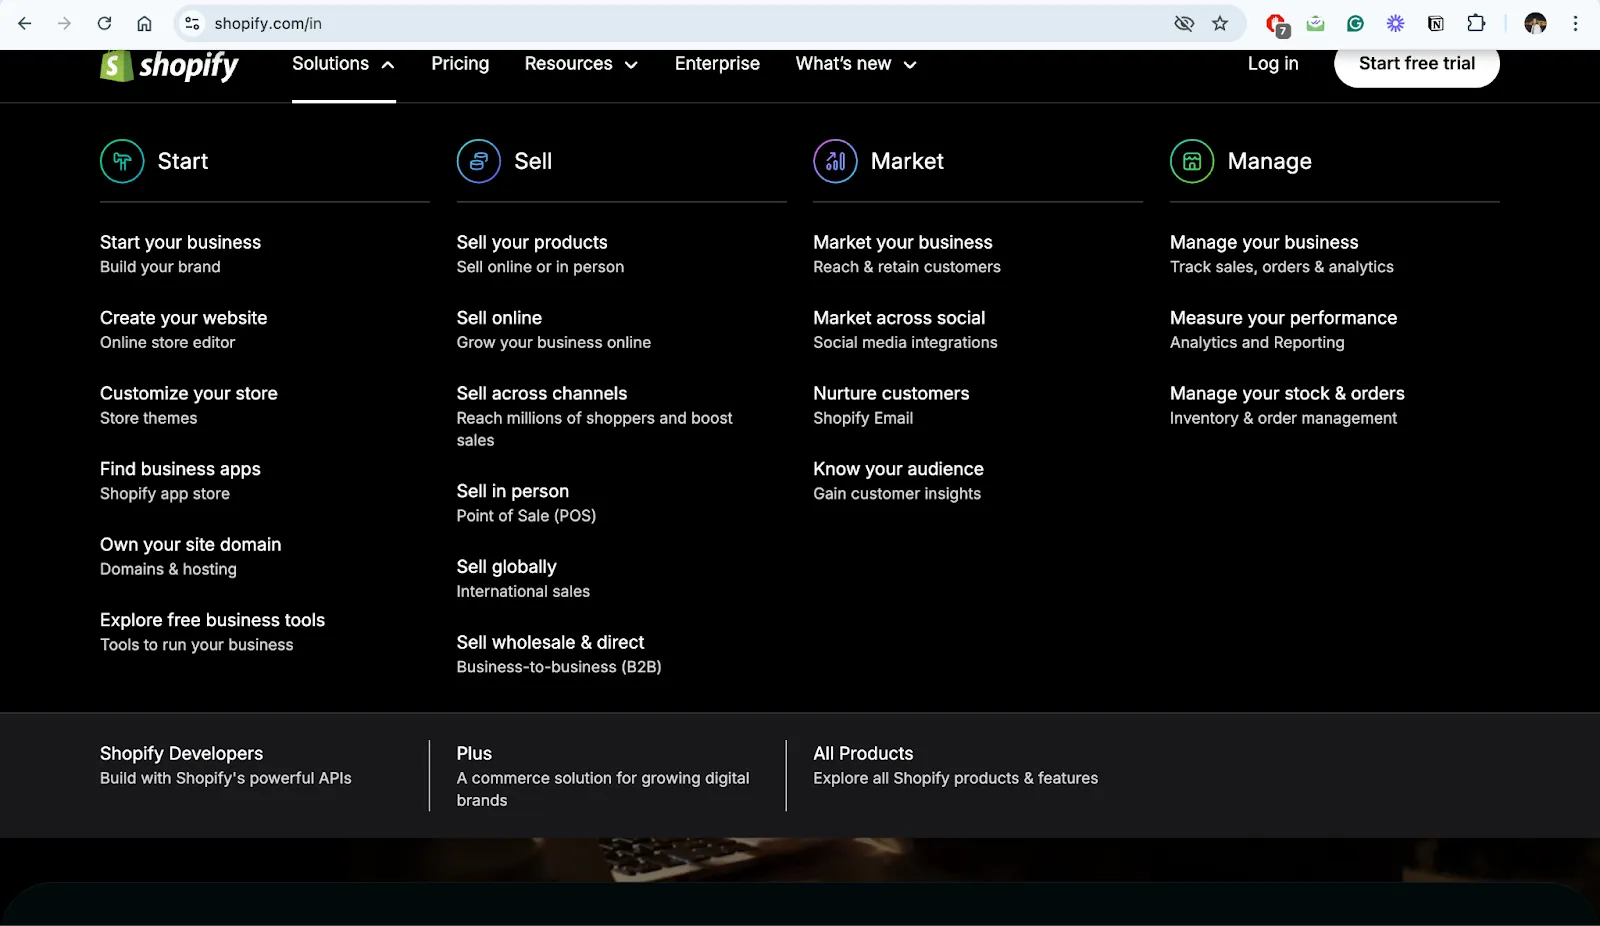Open browser home page icon

[144, 23]
